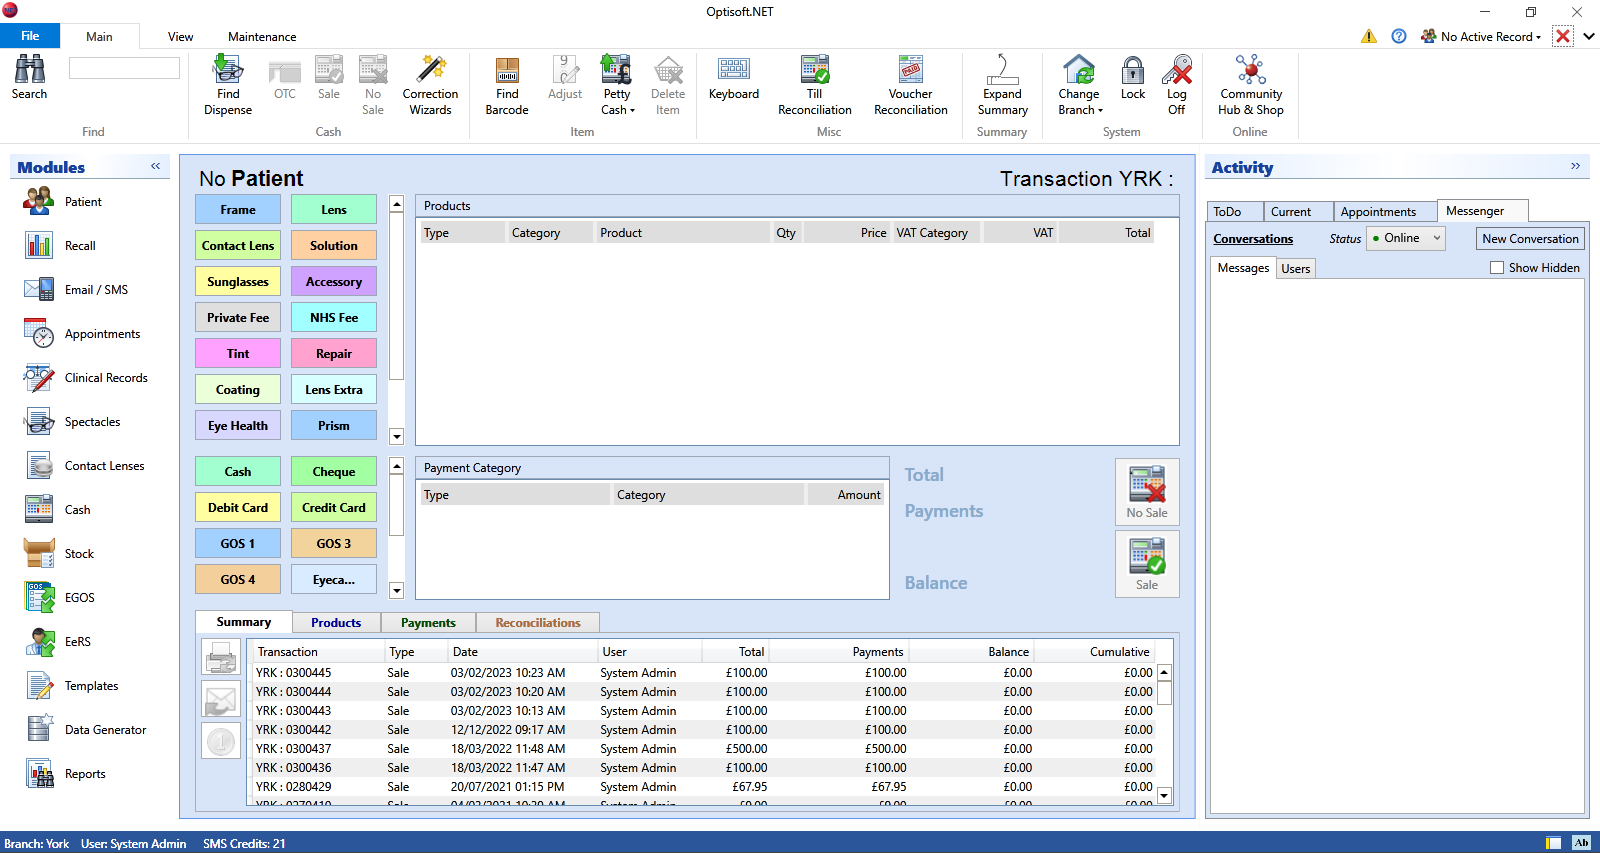The height and width of the screenshot is (853, 1600).
Task: Click the Sunglasses button
Action: tap(238, 282)
